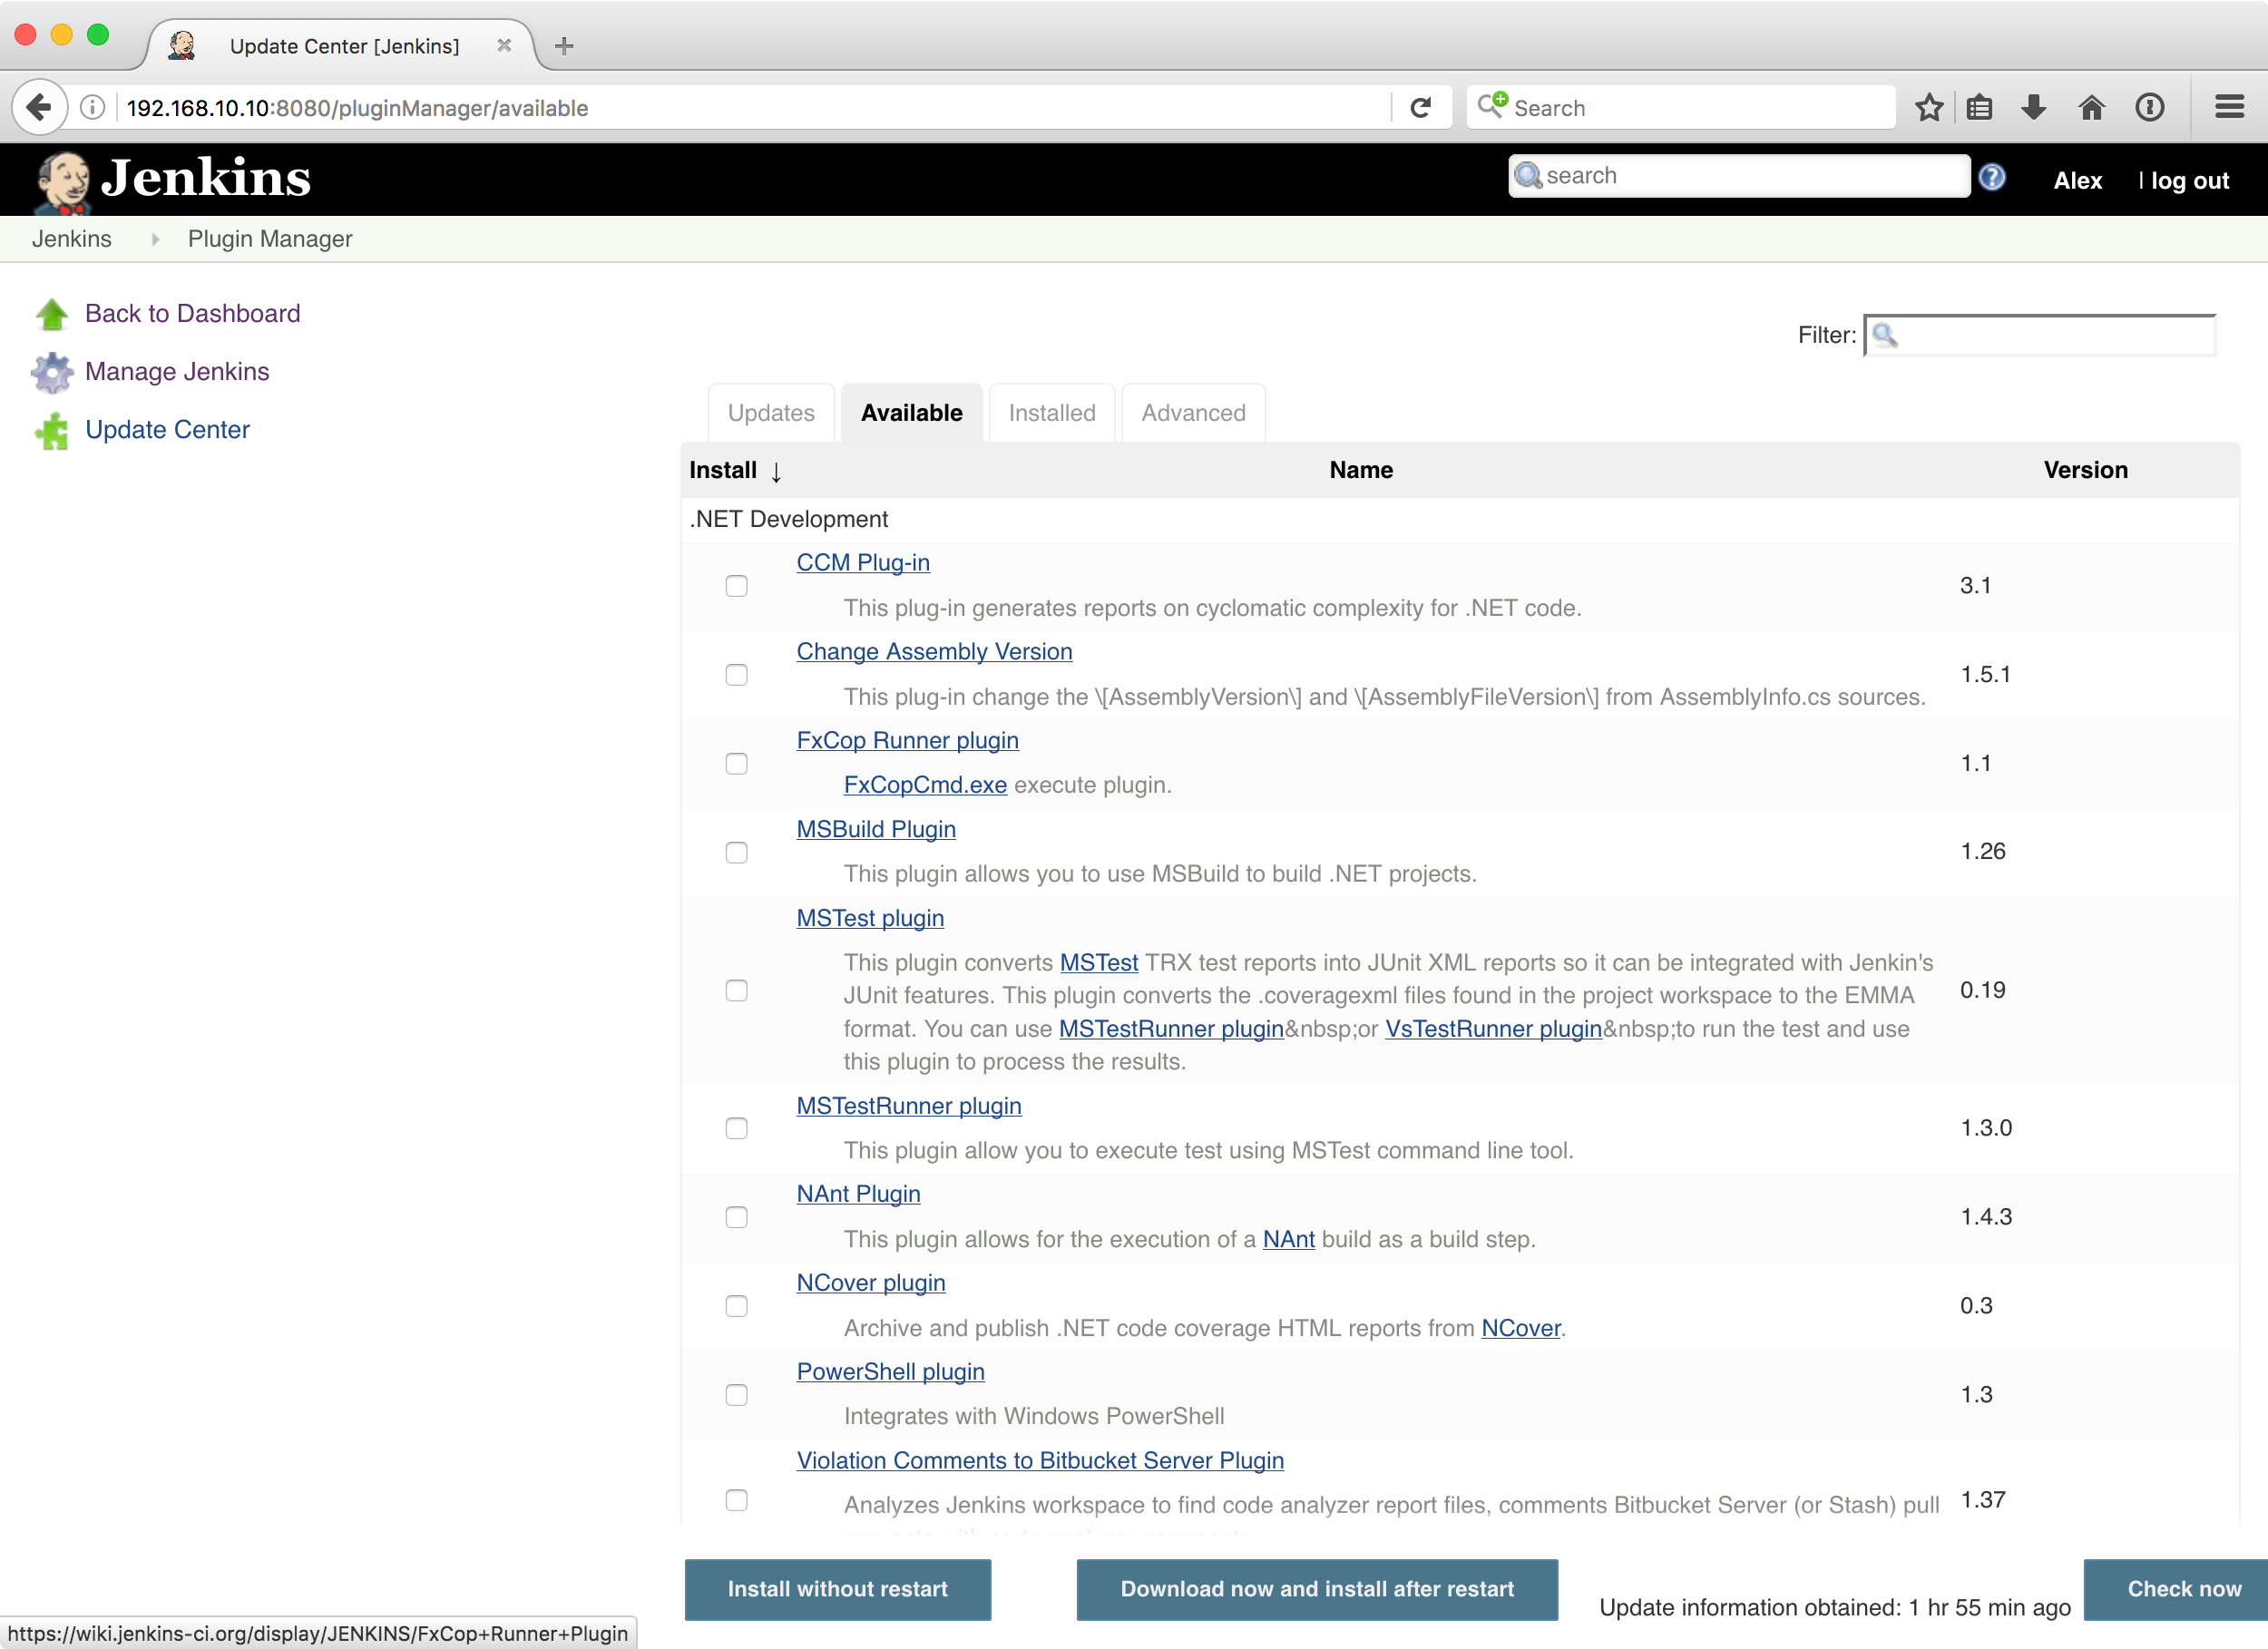Check the Change Assembly Version checkbox
2268x1649 pixels.
tap(736, 675)
